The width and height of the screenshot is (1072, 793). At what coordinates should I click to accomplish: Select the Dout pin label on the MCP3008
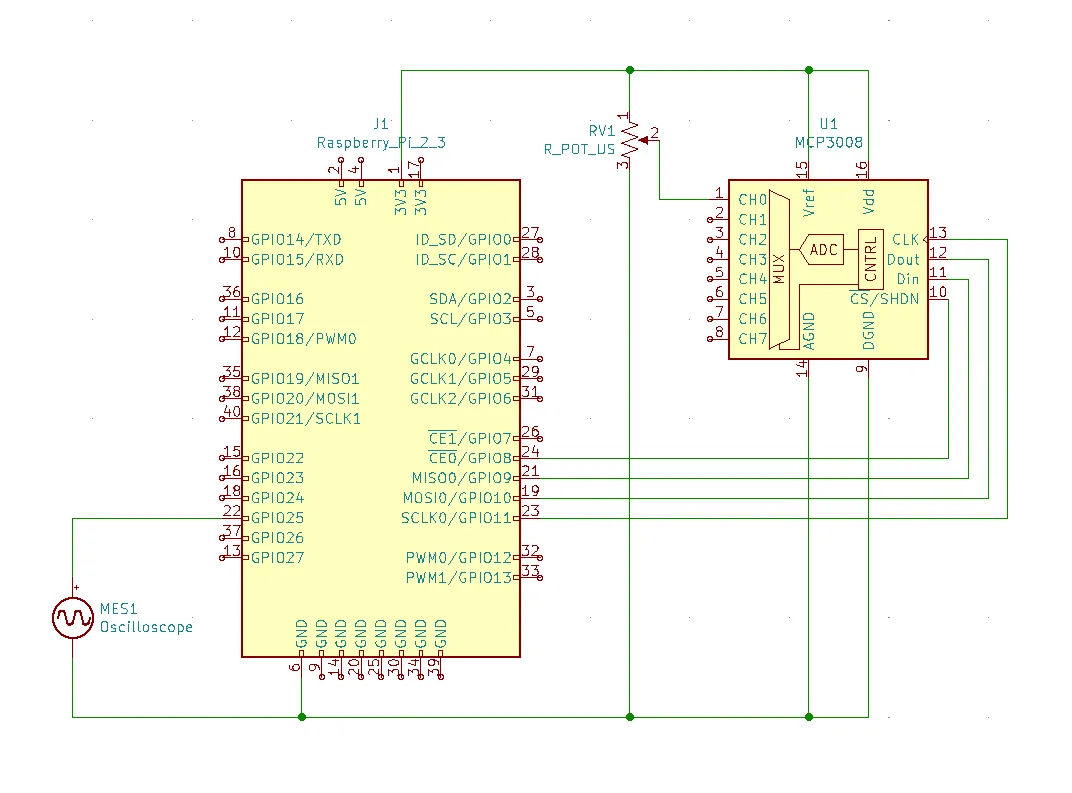(902, 259)
